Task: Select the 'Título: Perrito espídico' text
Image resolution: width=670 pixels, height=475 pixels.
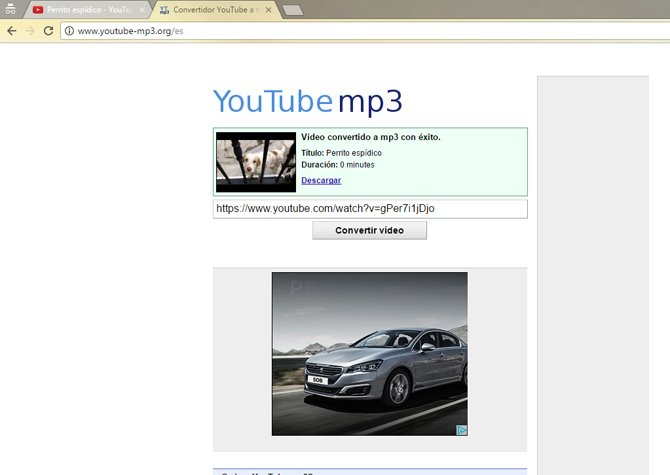Action: pos(341,153)
